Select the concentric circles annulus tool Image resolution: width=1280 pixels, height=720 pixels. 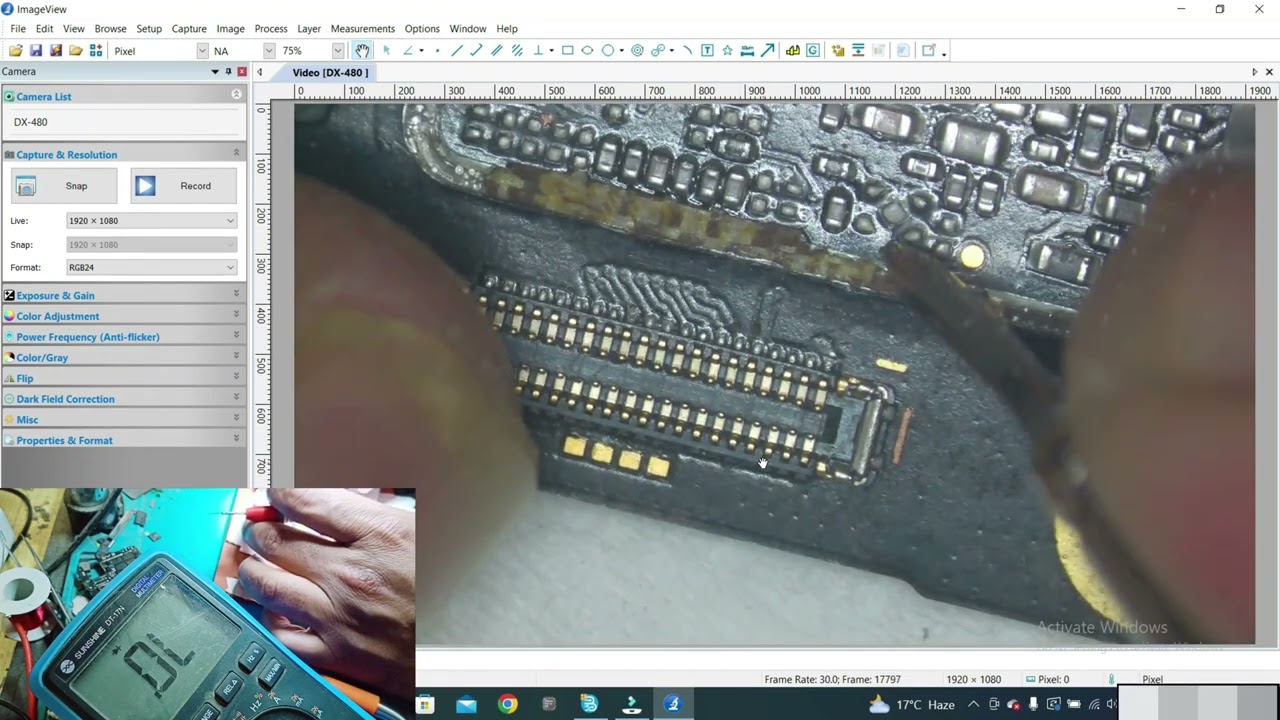[637, 50]
